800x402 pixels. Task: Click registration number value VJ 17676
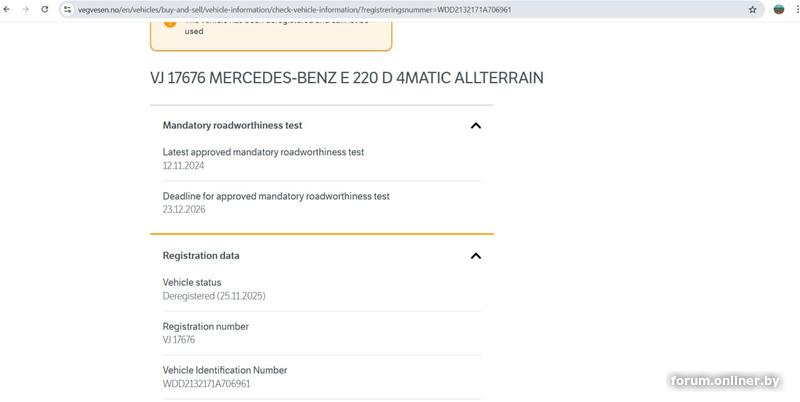pos(178,340)
